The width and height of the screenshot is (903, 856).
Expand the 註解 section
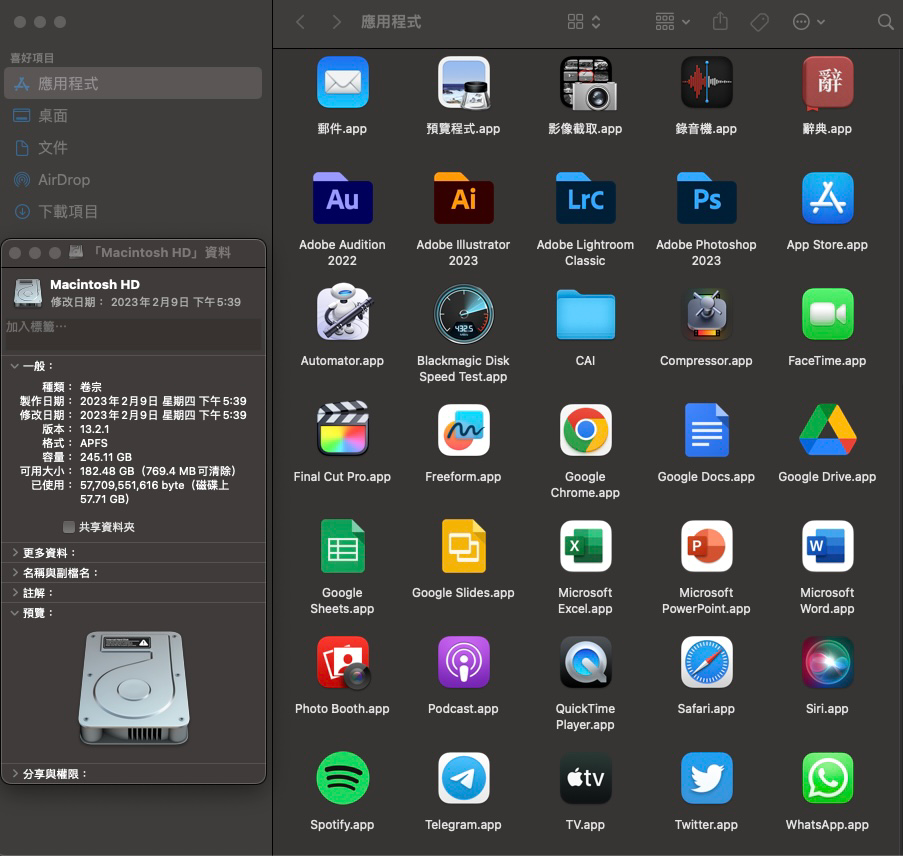coord(15,593)
